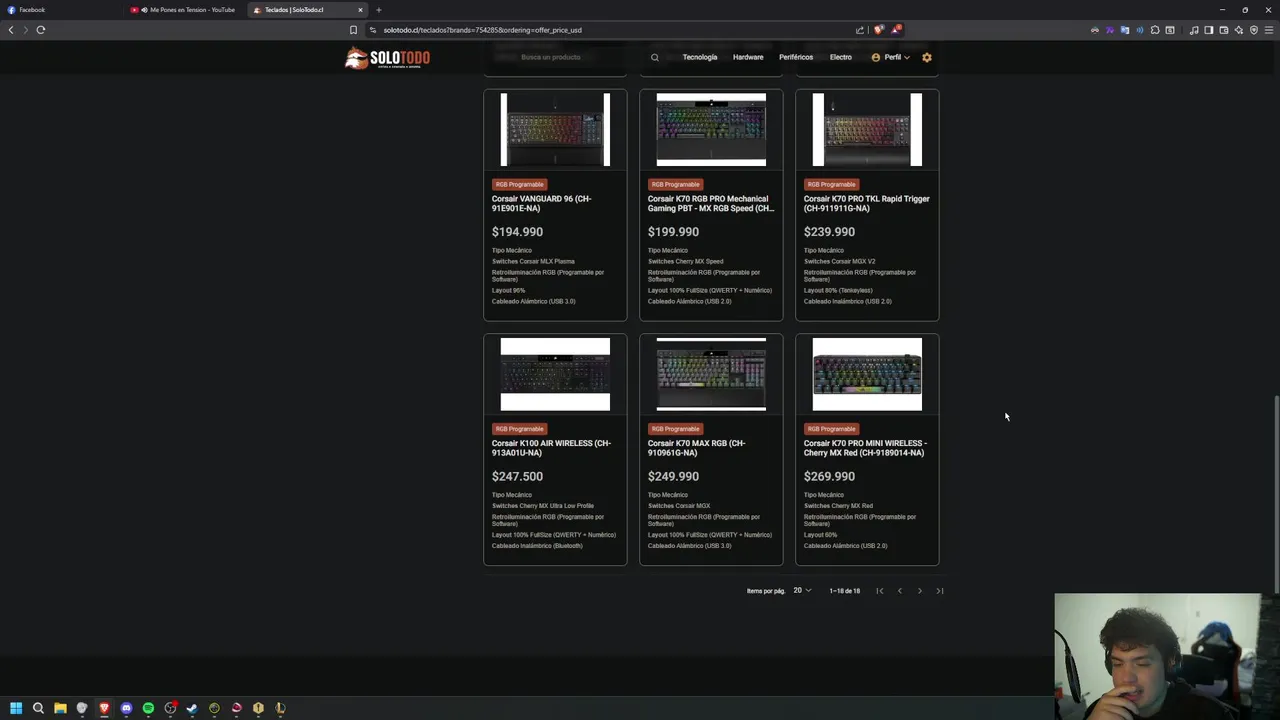Click the $269.990 price
1280x720 pixels.
(829, 477)
